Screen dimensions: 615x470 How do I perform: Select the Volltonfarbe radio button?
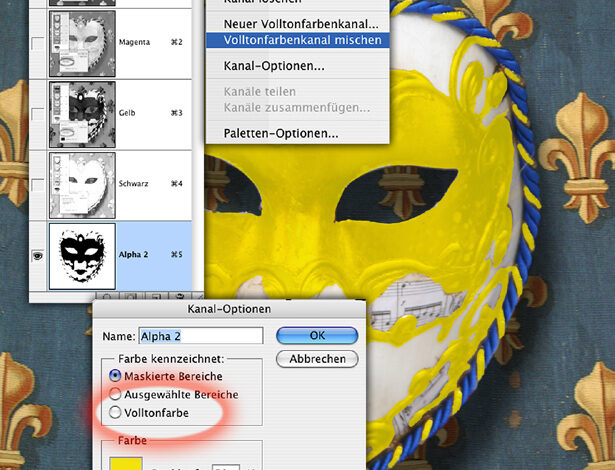click(115, 412)
